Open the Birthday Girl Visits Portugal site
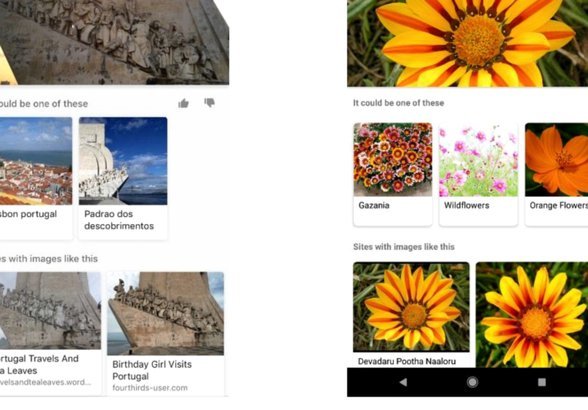 [165, 333]
